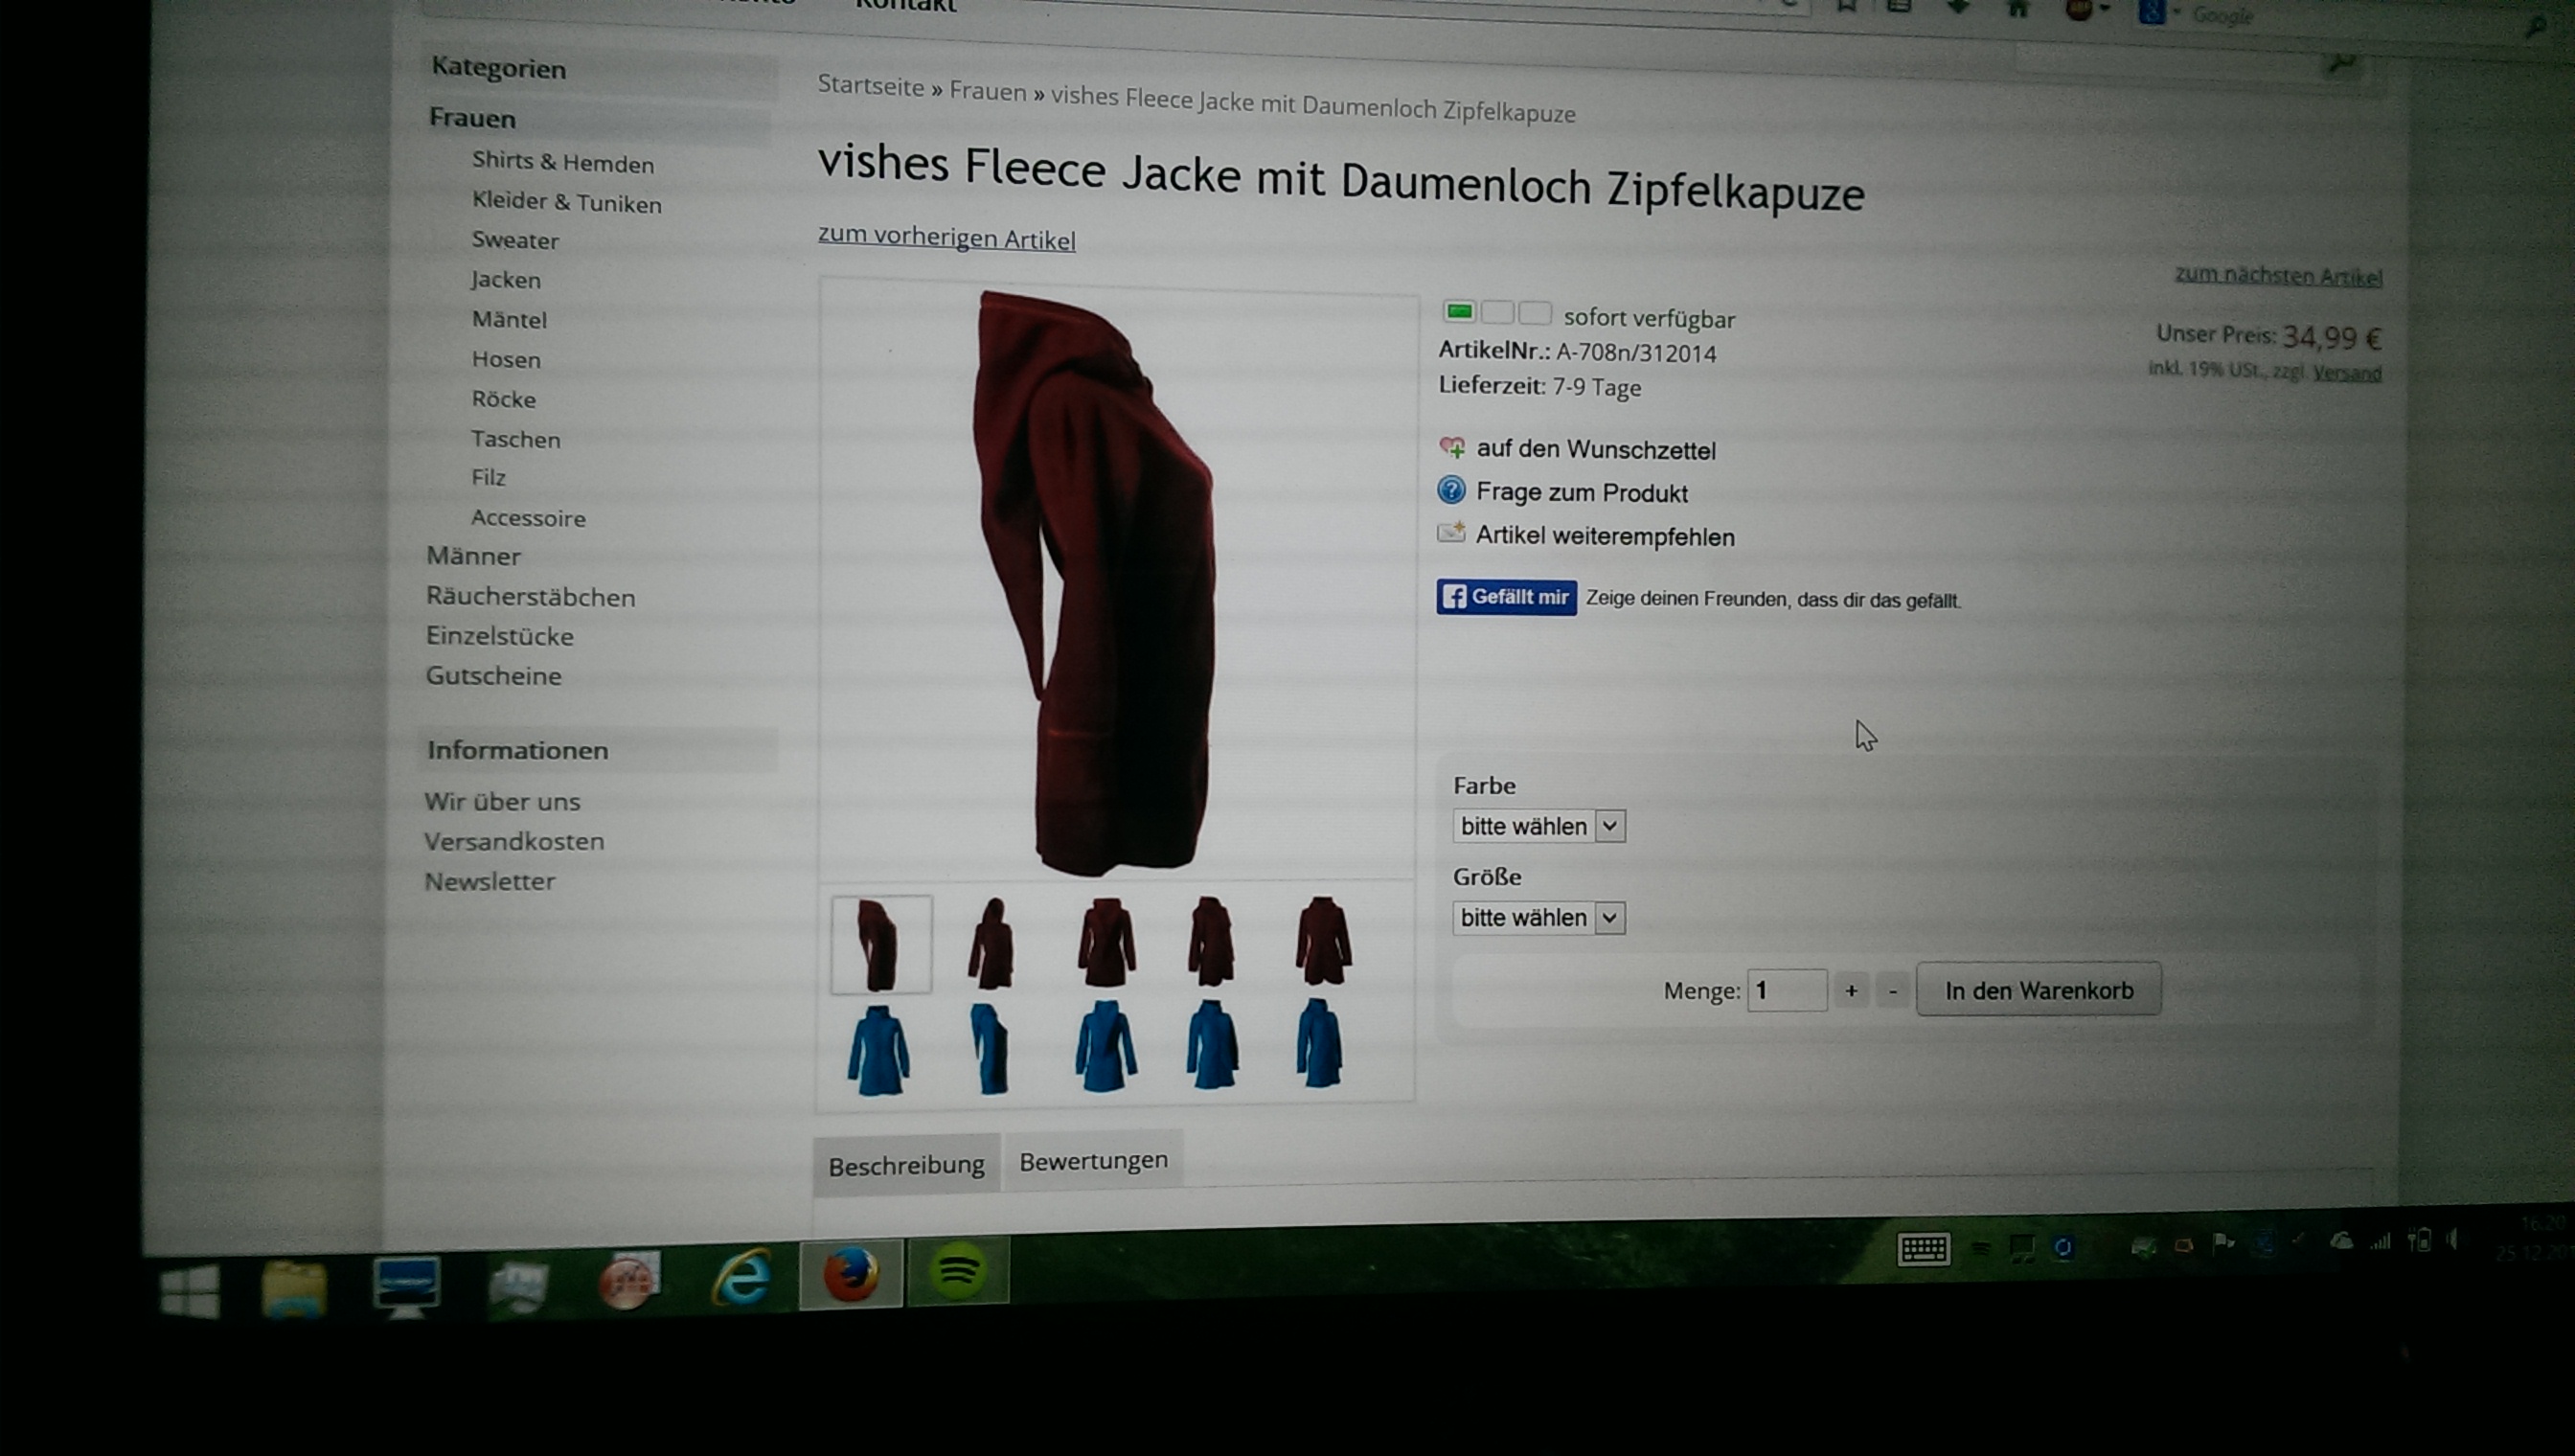Click the Facebook Gefällt mir button
This screenshot has height=1456, width=2575.
tap(1506, 597)
